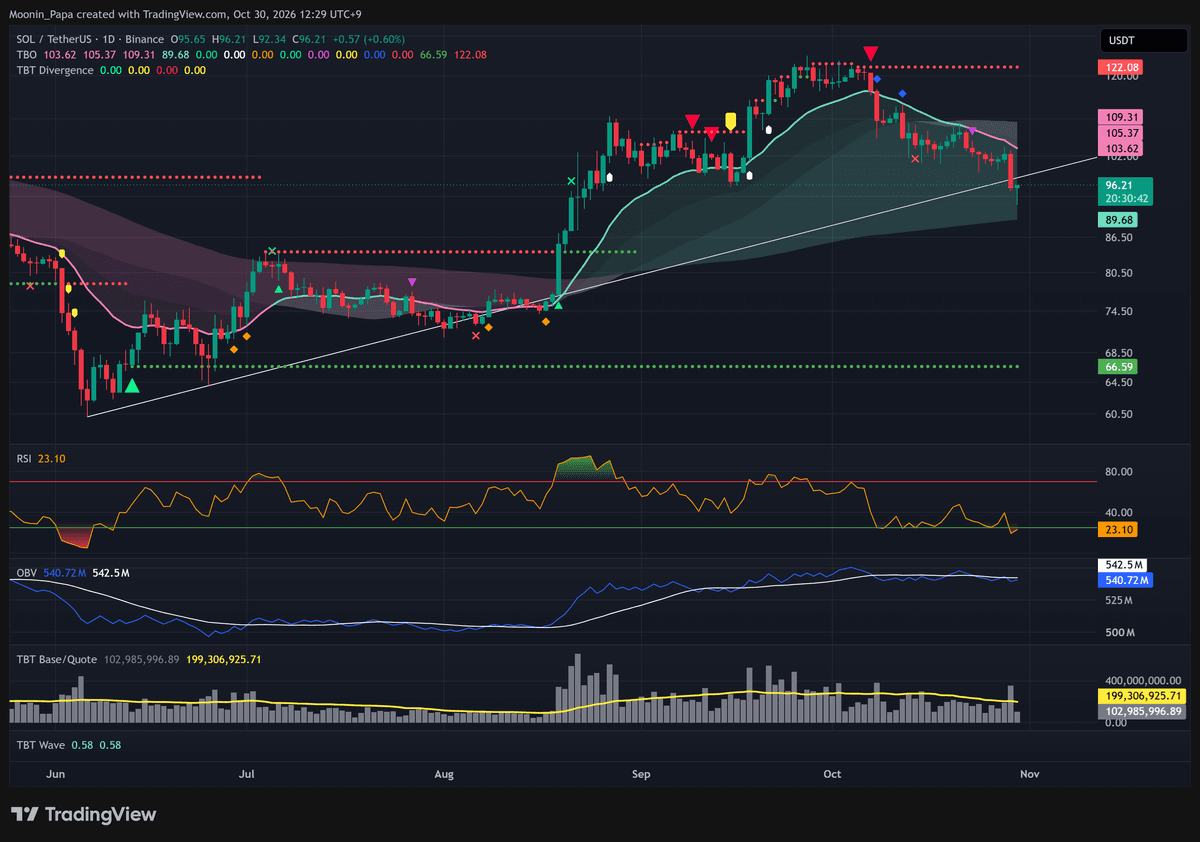
Task: Click the TBT Wave pane legend
Action: click(42, 745)
